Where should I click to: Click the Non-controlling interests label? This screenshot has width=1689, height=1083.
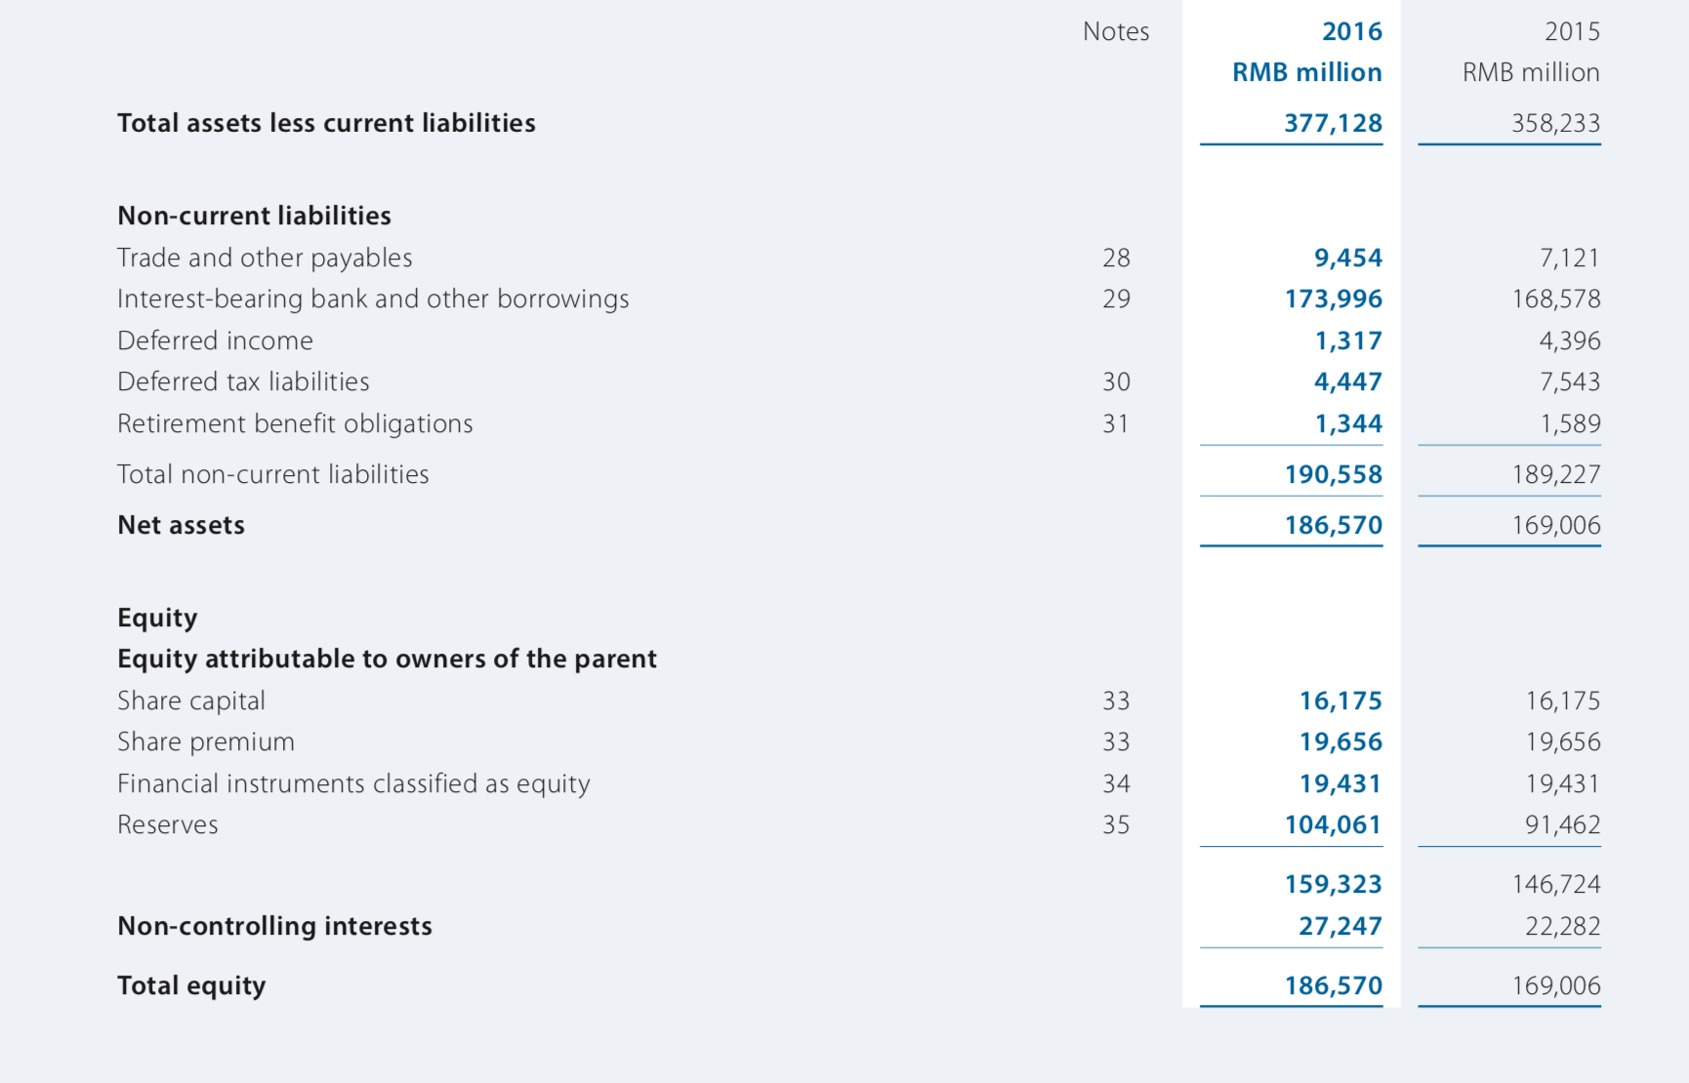(x=275, y=926)
